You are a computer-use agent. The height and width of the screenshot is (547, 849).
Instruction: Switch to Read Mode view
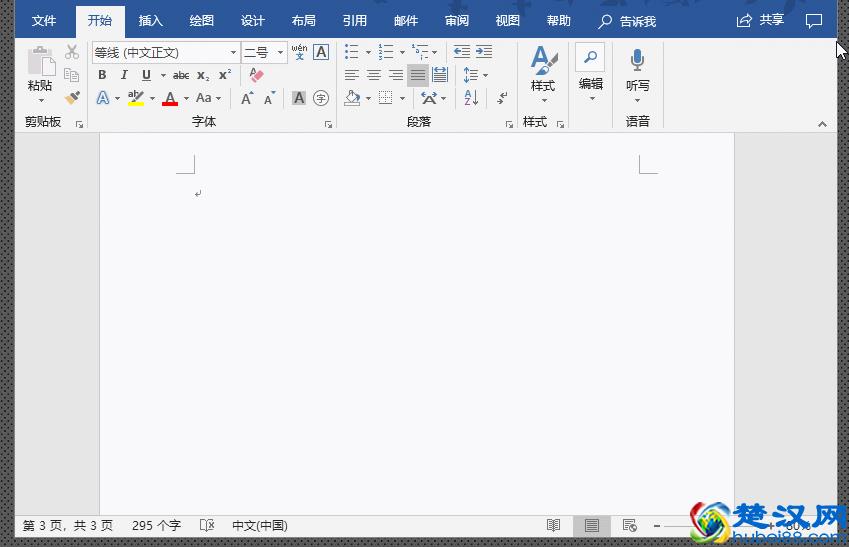(x=553, y=525)
